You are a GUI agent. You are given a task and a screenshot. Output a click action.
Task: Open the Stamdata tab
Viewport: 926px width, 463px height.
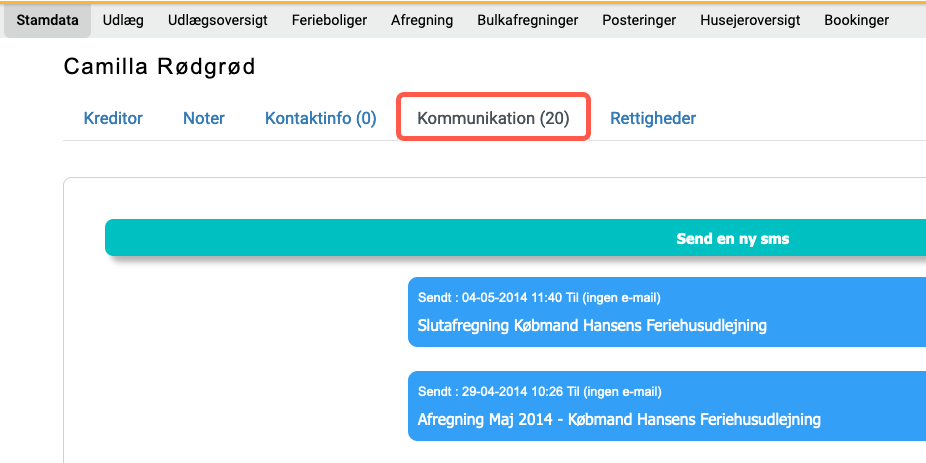(x=47, y=20)
